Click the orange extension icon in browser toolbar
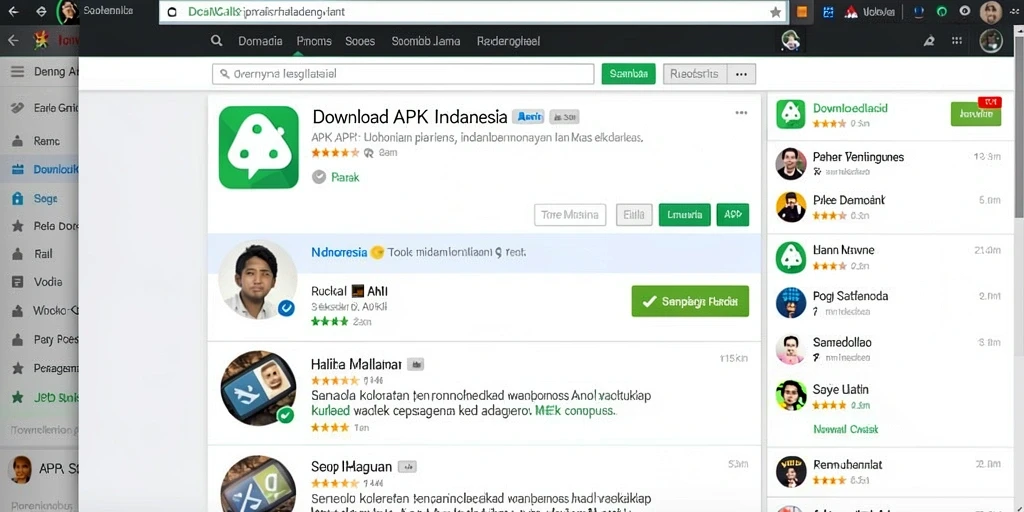Viewport: 1024px width, 512px height. point(802,12)
